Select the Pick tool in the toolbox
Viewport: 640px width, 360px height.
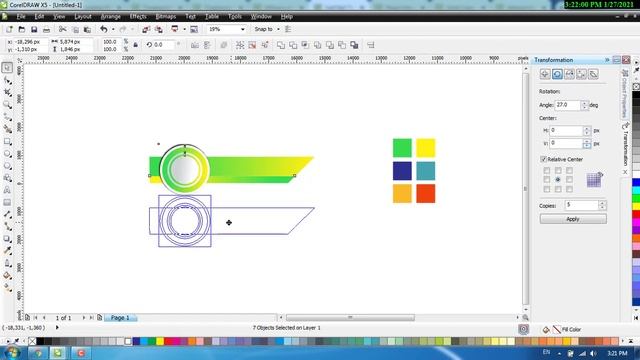pyautogui.click(x=7, y=68)
